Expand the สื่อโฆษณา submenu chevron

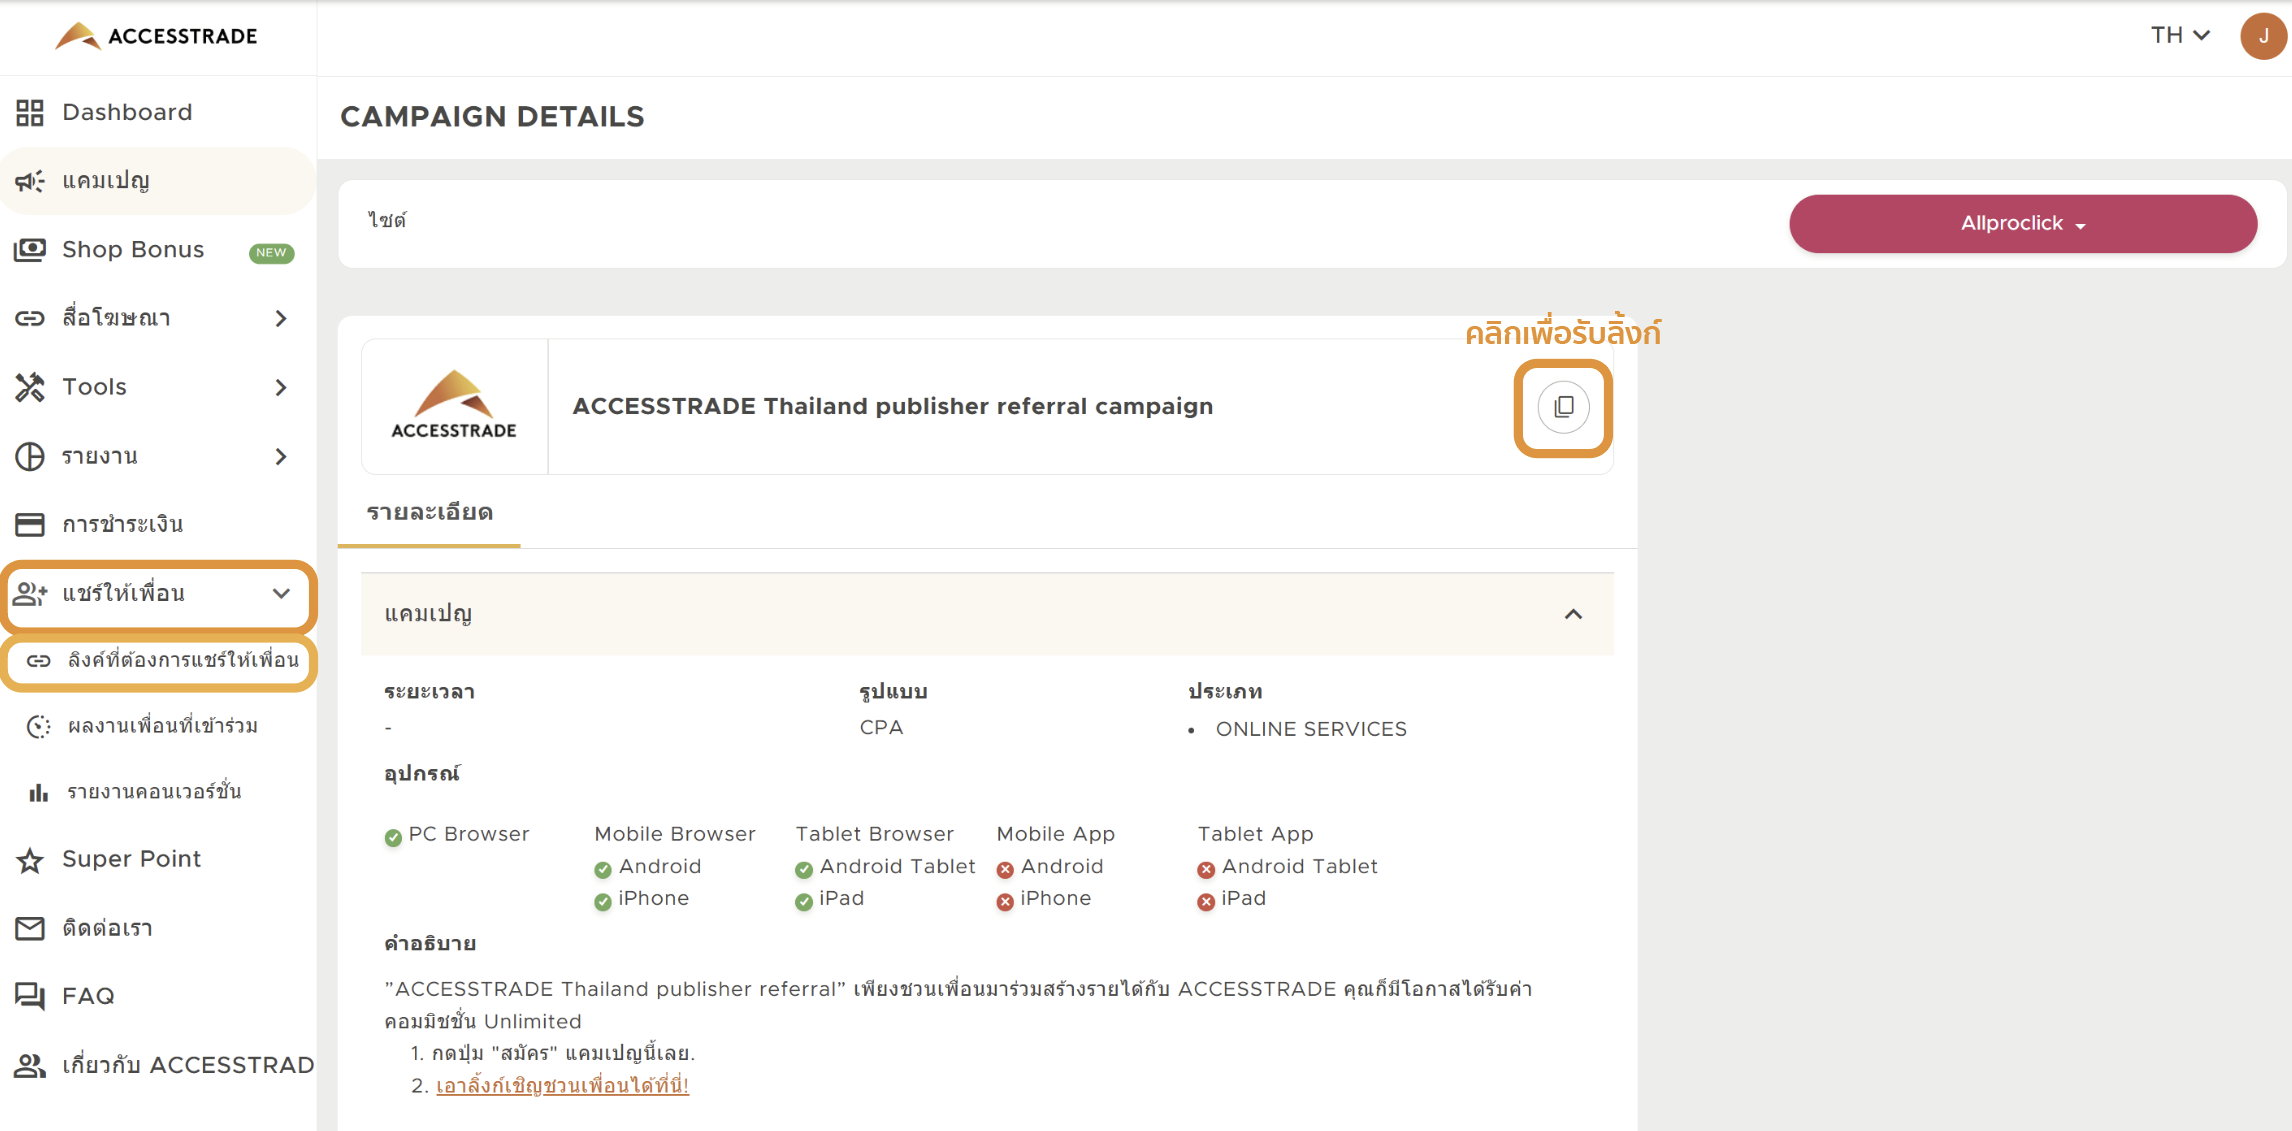[x=281, y=318]
